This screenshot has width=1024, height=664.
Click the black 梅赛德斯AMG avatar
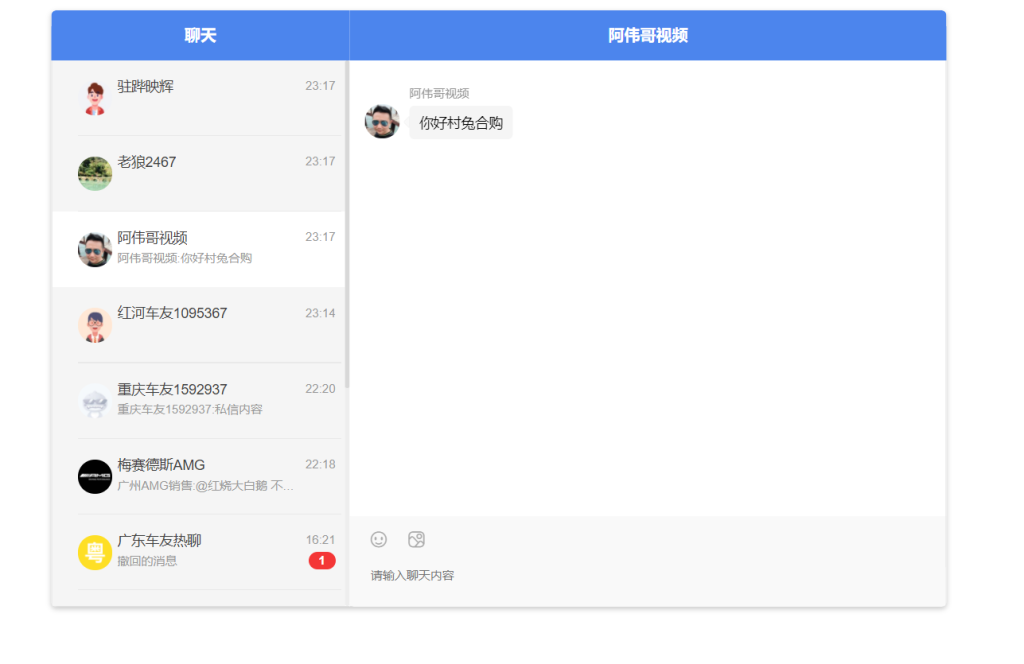pos(94,476)
